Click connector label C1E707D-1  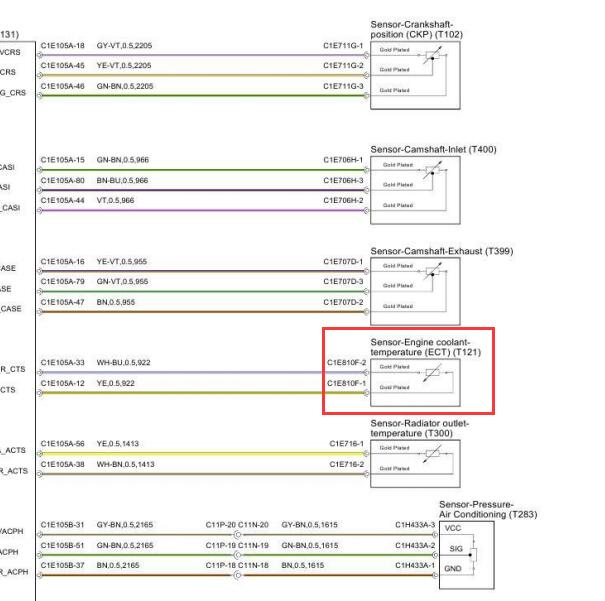tap(343, 262)
